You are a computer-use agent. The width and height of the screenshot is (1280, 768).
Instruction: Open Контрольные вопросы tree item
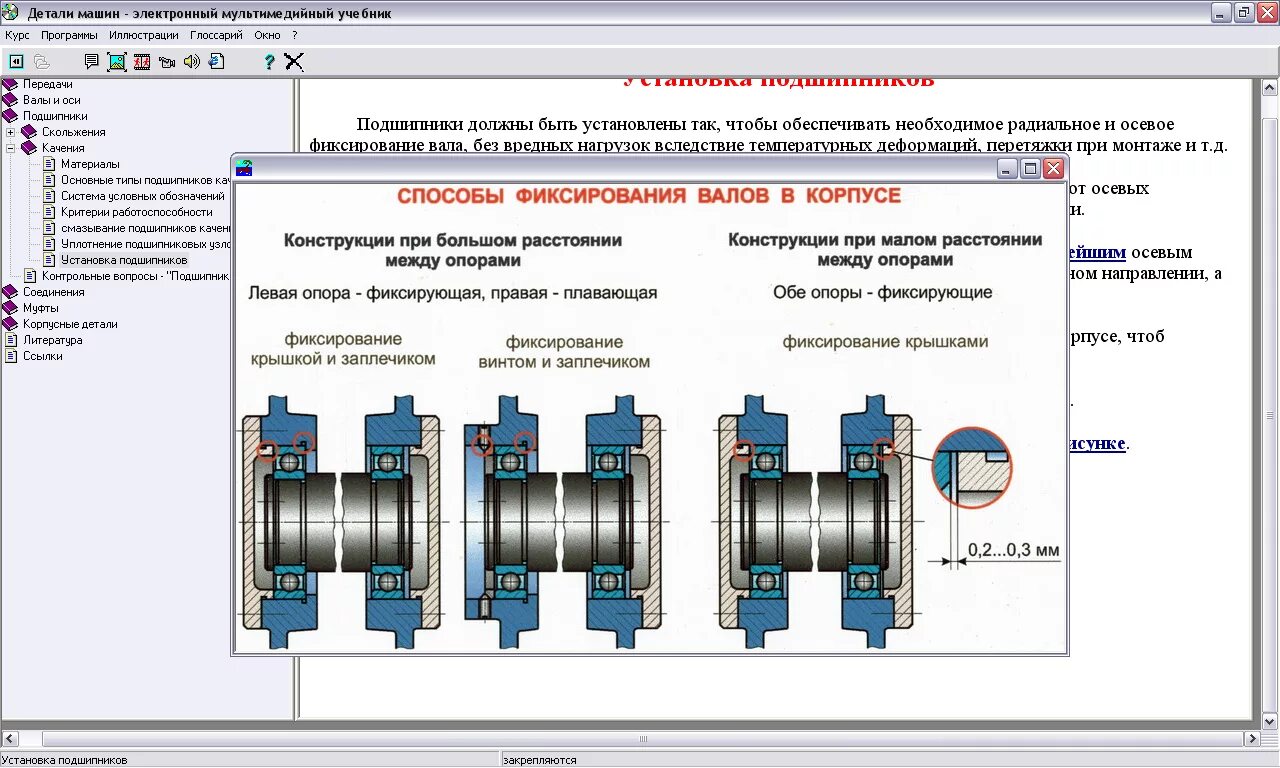point(136,276)
